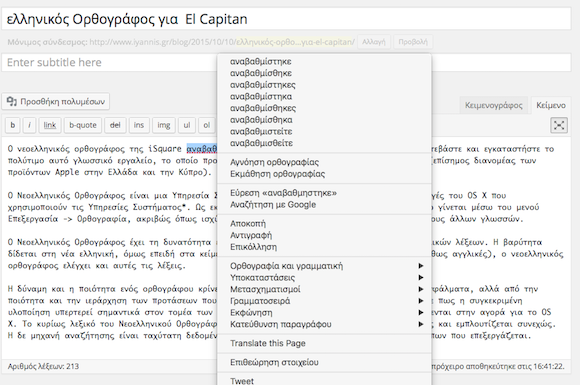The image size is (580, 385).
Task: Switch to the Κειμενογράφος tab
Action: click(x=493, y=105)
